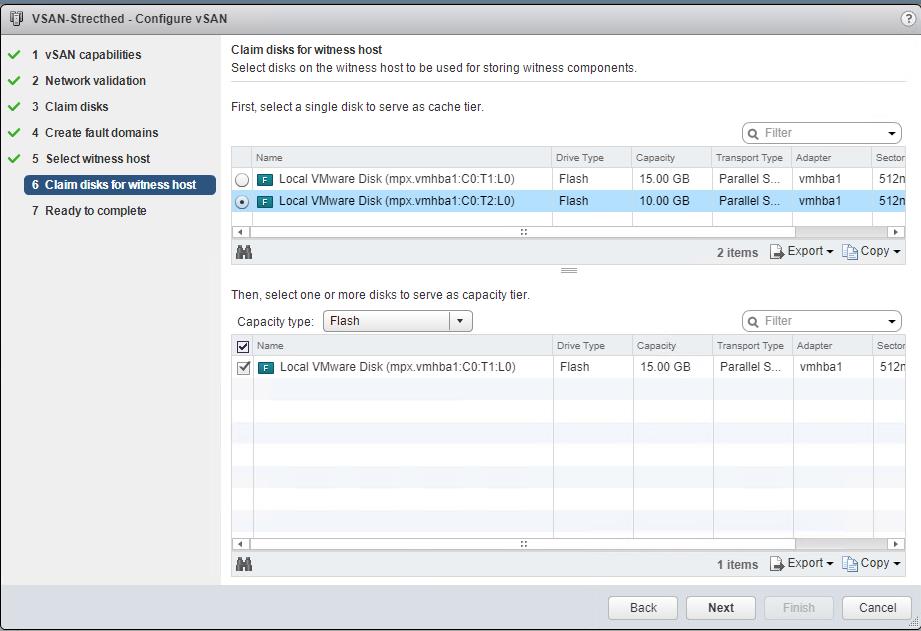Sort capacity tier table by Adapter column
Screen dimensions: 921x631
click(x=833, y=345)
